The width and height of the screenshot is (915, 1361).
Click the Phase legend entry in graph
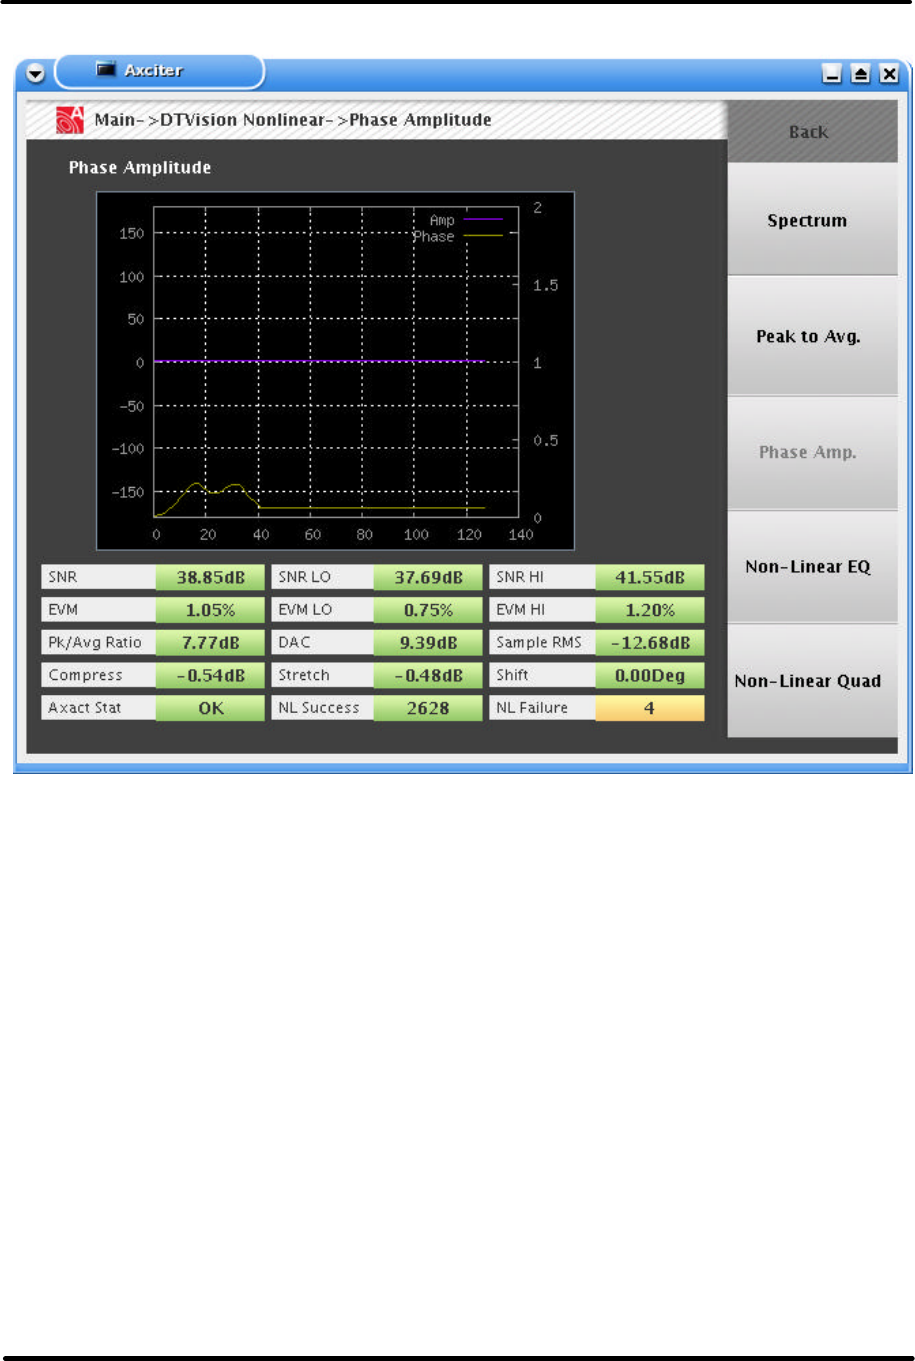coord(458,236)
